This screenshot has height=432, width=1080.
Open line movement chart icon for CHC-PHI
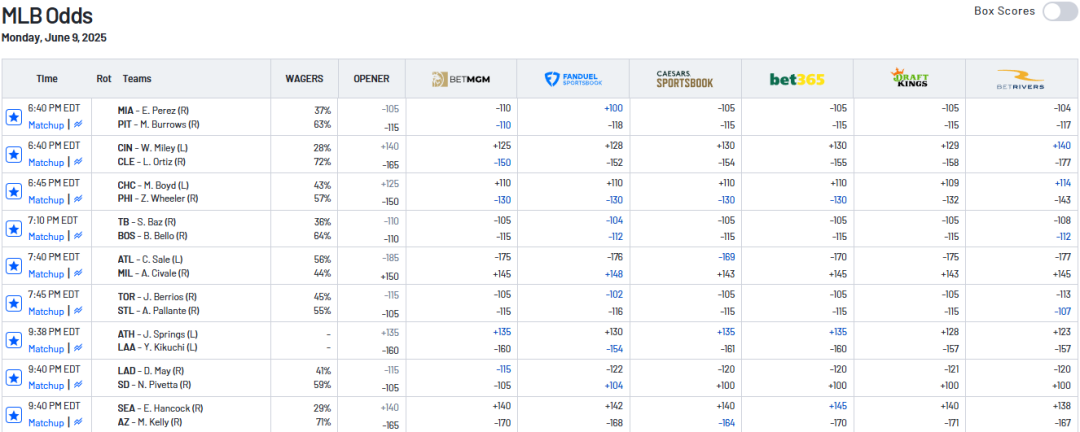(78, 199)
